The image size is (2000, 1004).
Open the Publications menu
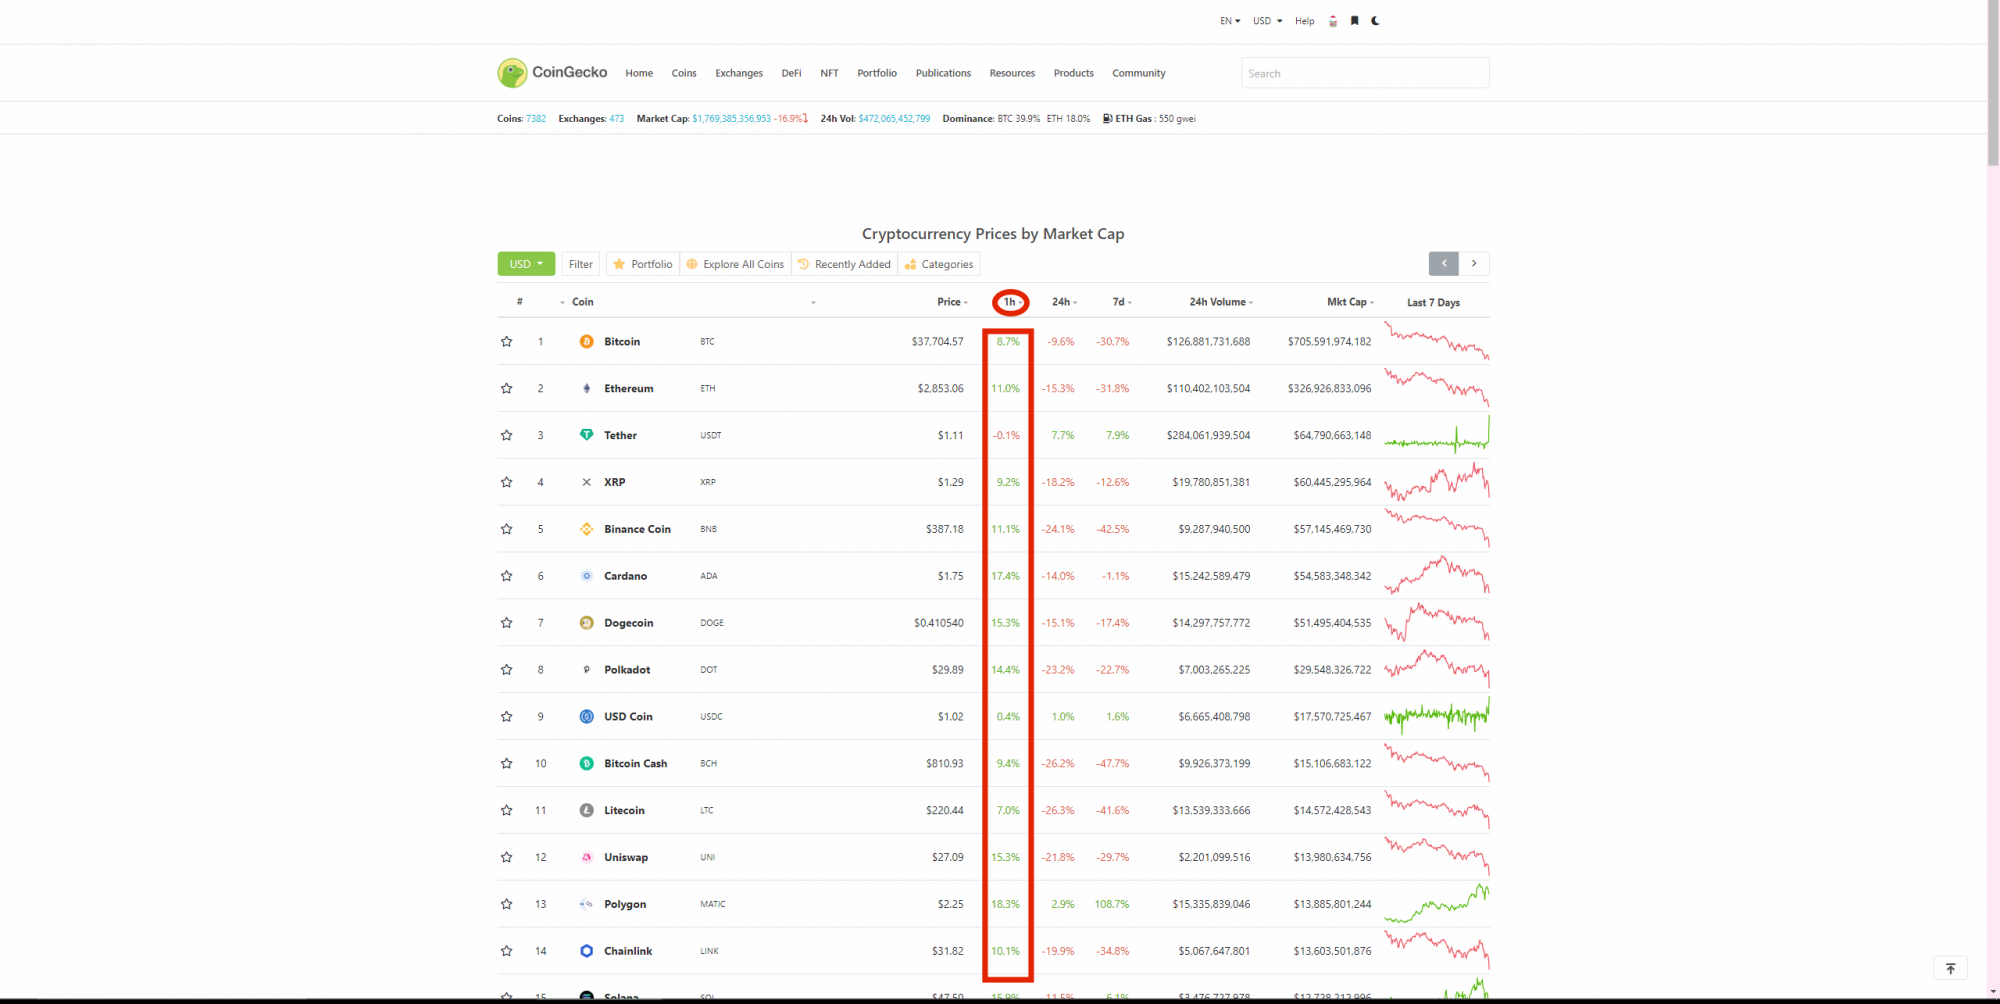tap(943, 73)
